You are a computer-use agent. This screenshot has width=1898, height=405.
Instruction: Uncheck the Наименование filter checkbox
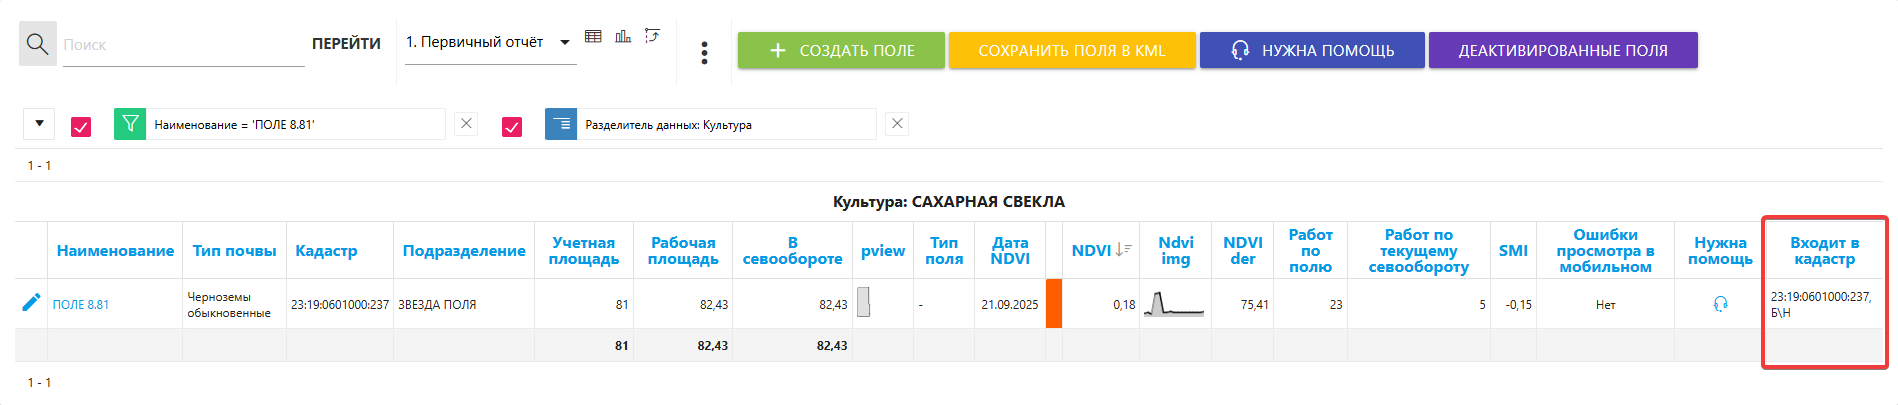coord(81,126)
